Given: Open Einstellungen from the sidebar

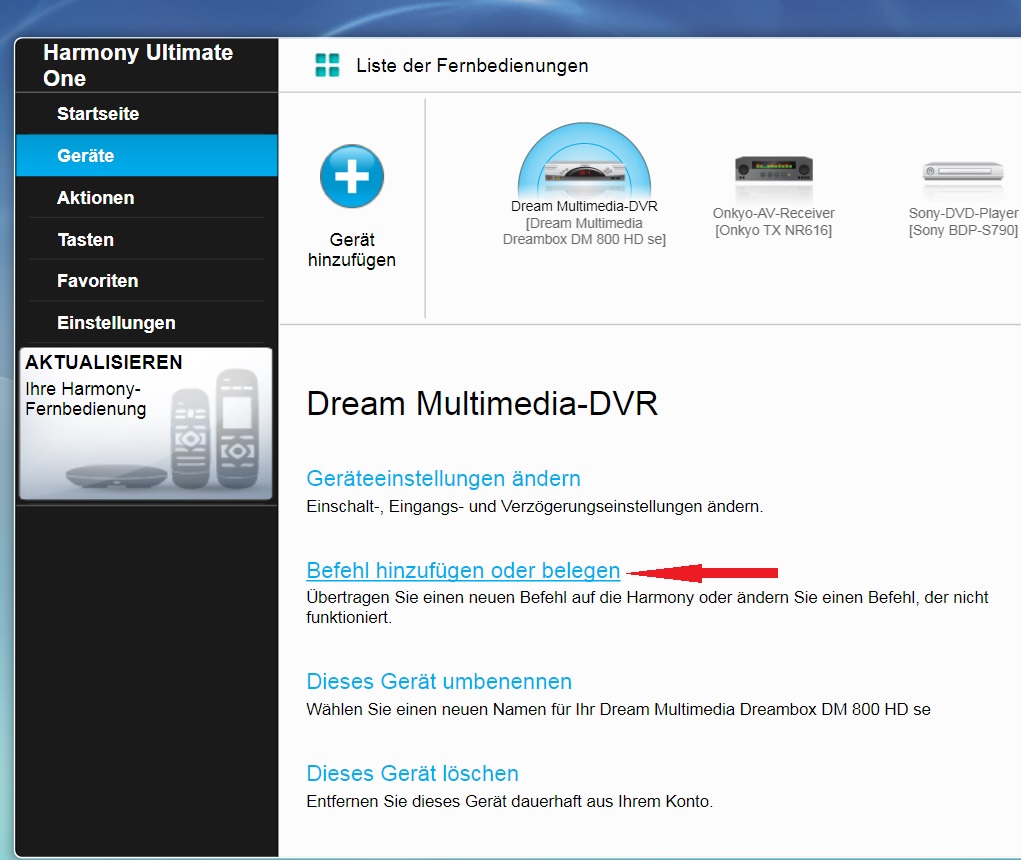Looking at the screenshot, I should point(116,323).
